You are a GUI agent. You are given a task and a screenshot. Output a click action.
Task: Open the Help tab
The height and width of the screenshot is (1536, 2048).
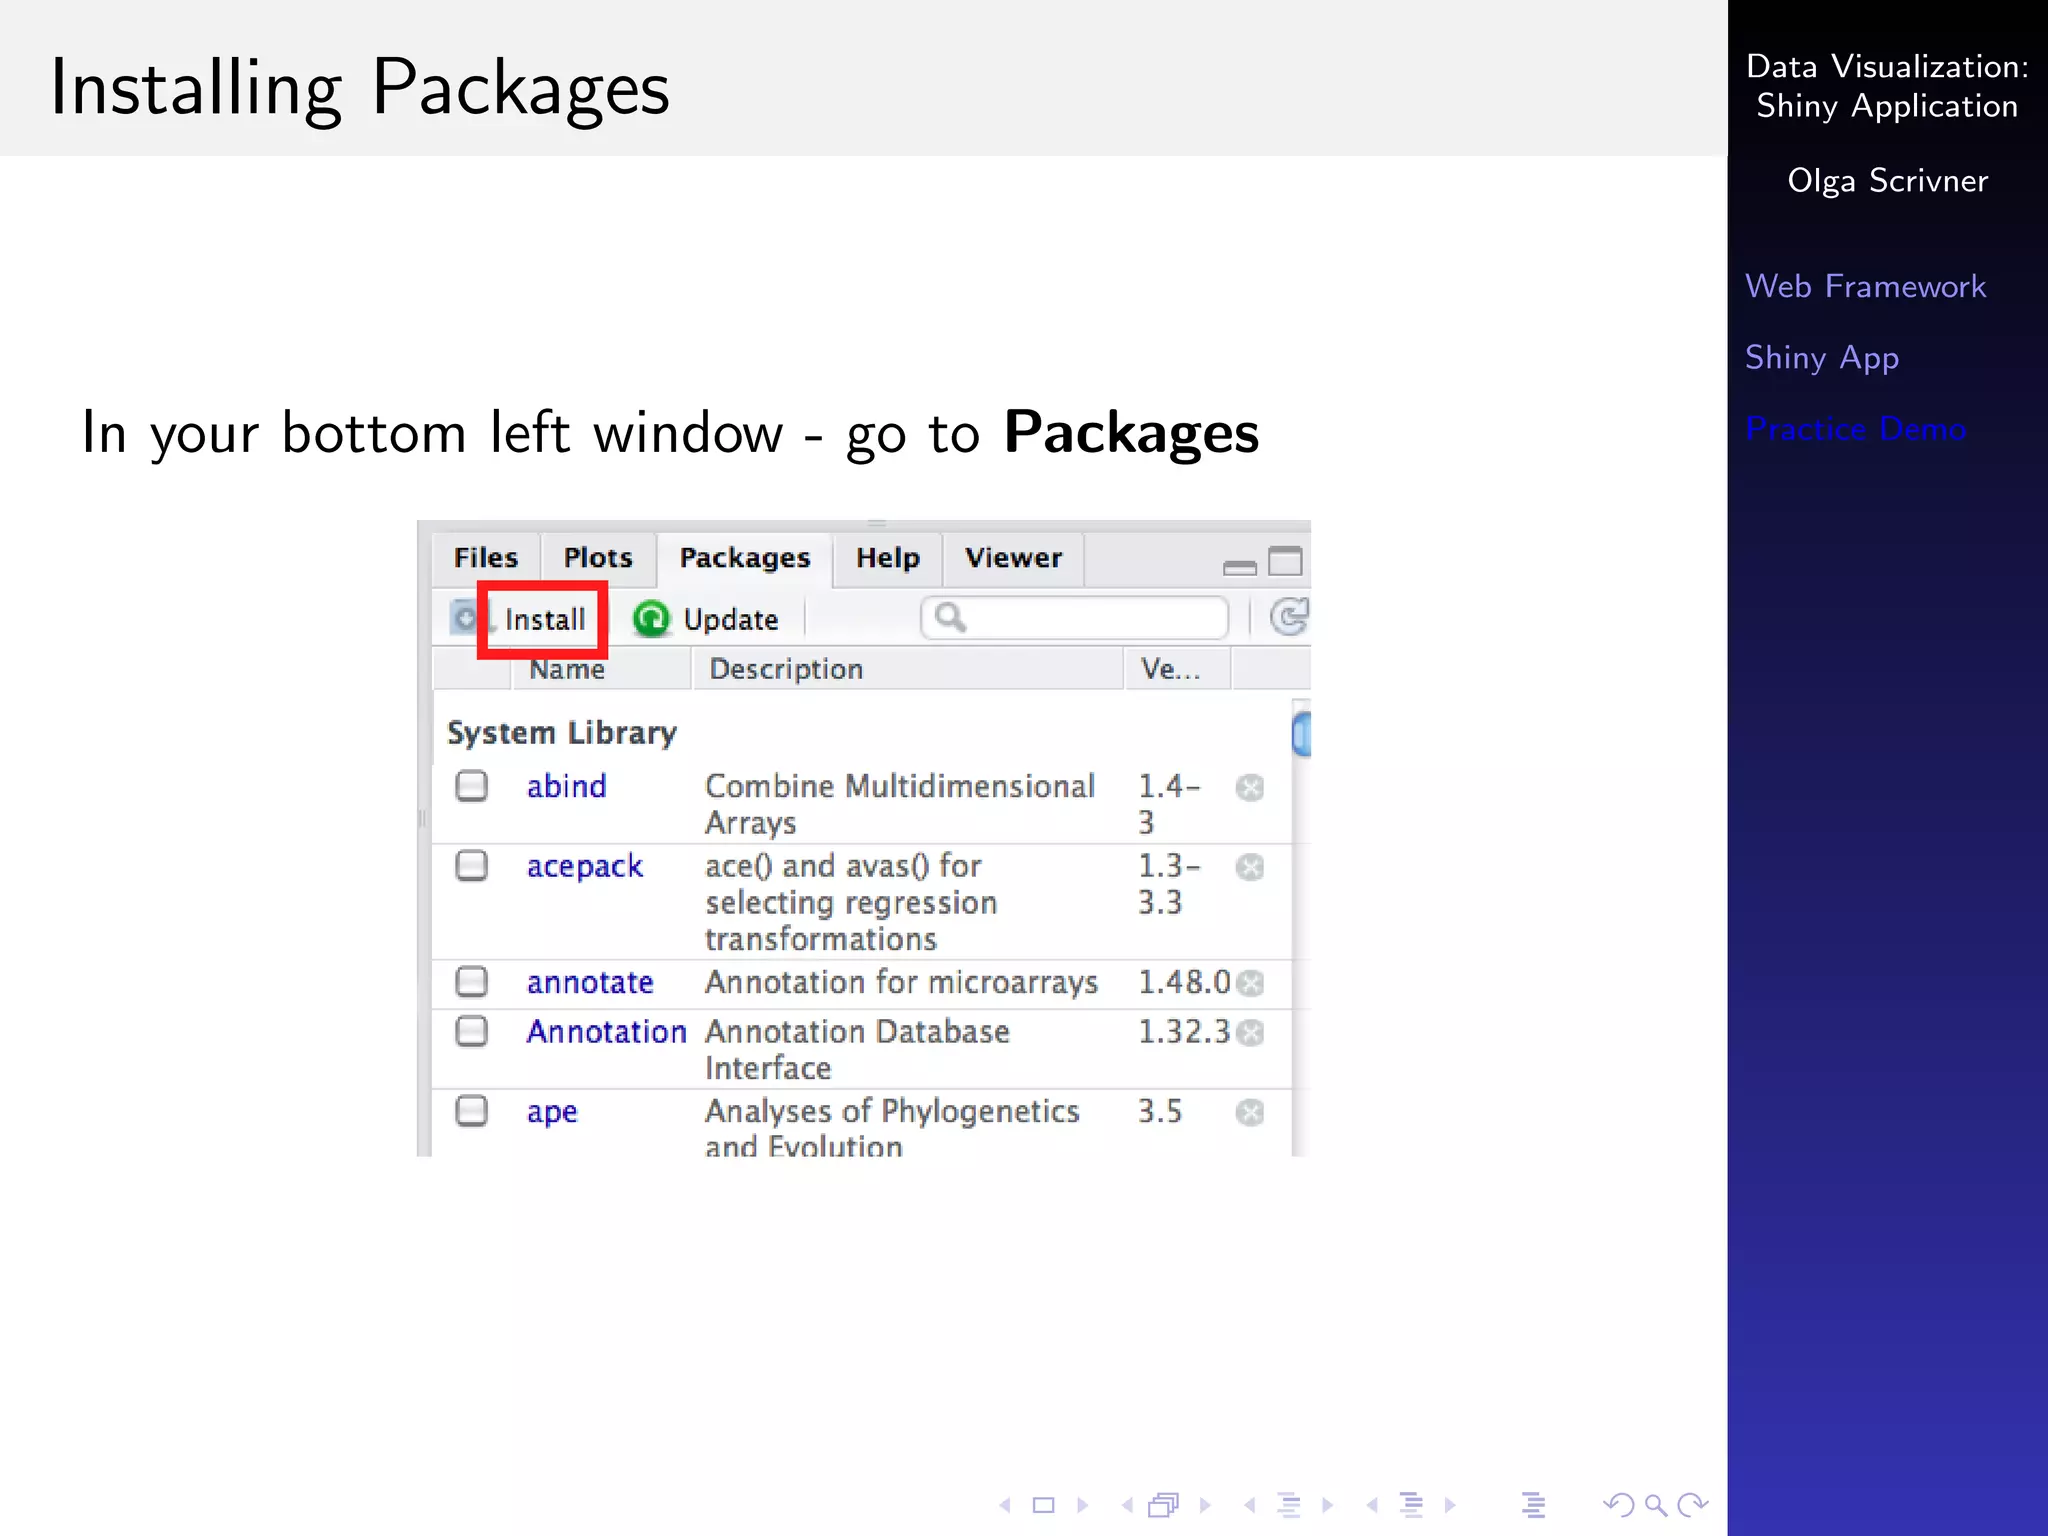(x=887, y=558)
